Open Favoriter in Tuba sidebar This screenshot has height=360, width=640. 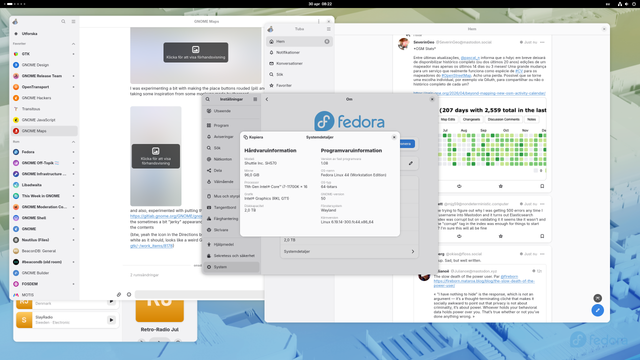point(299,86)
